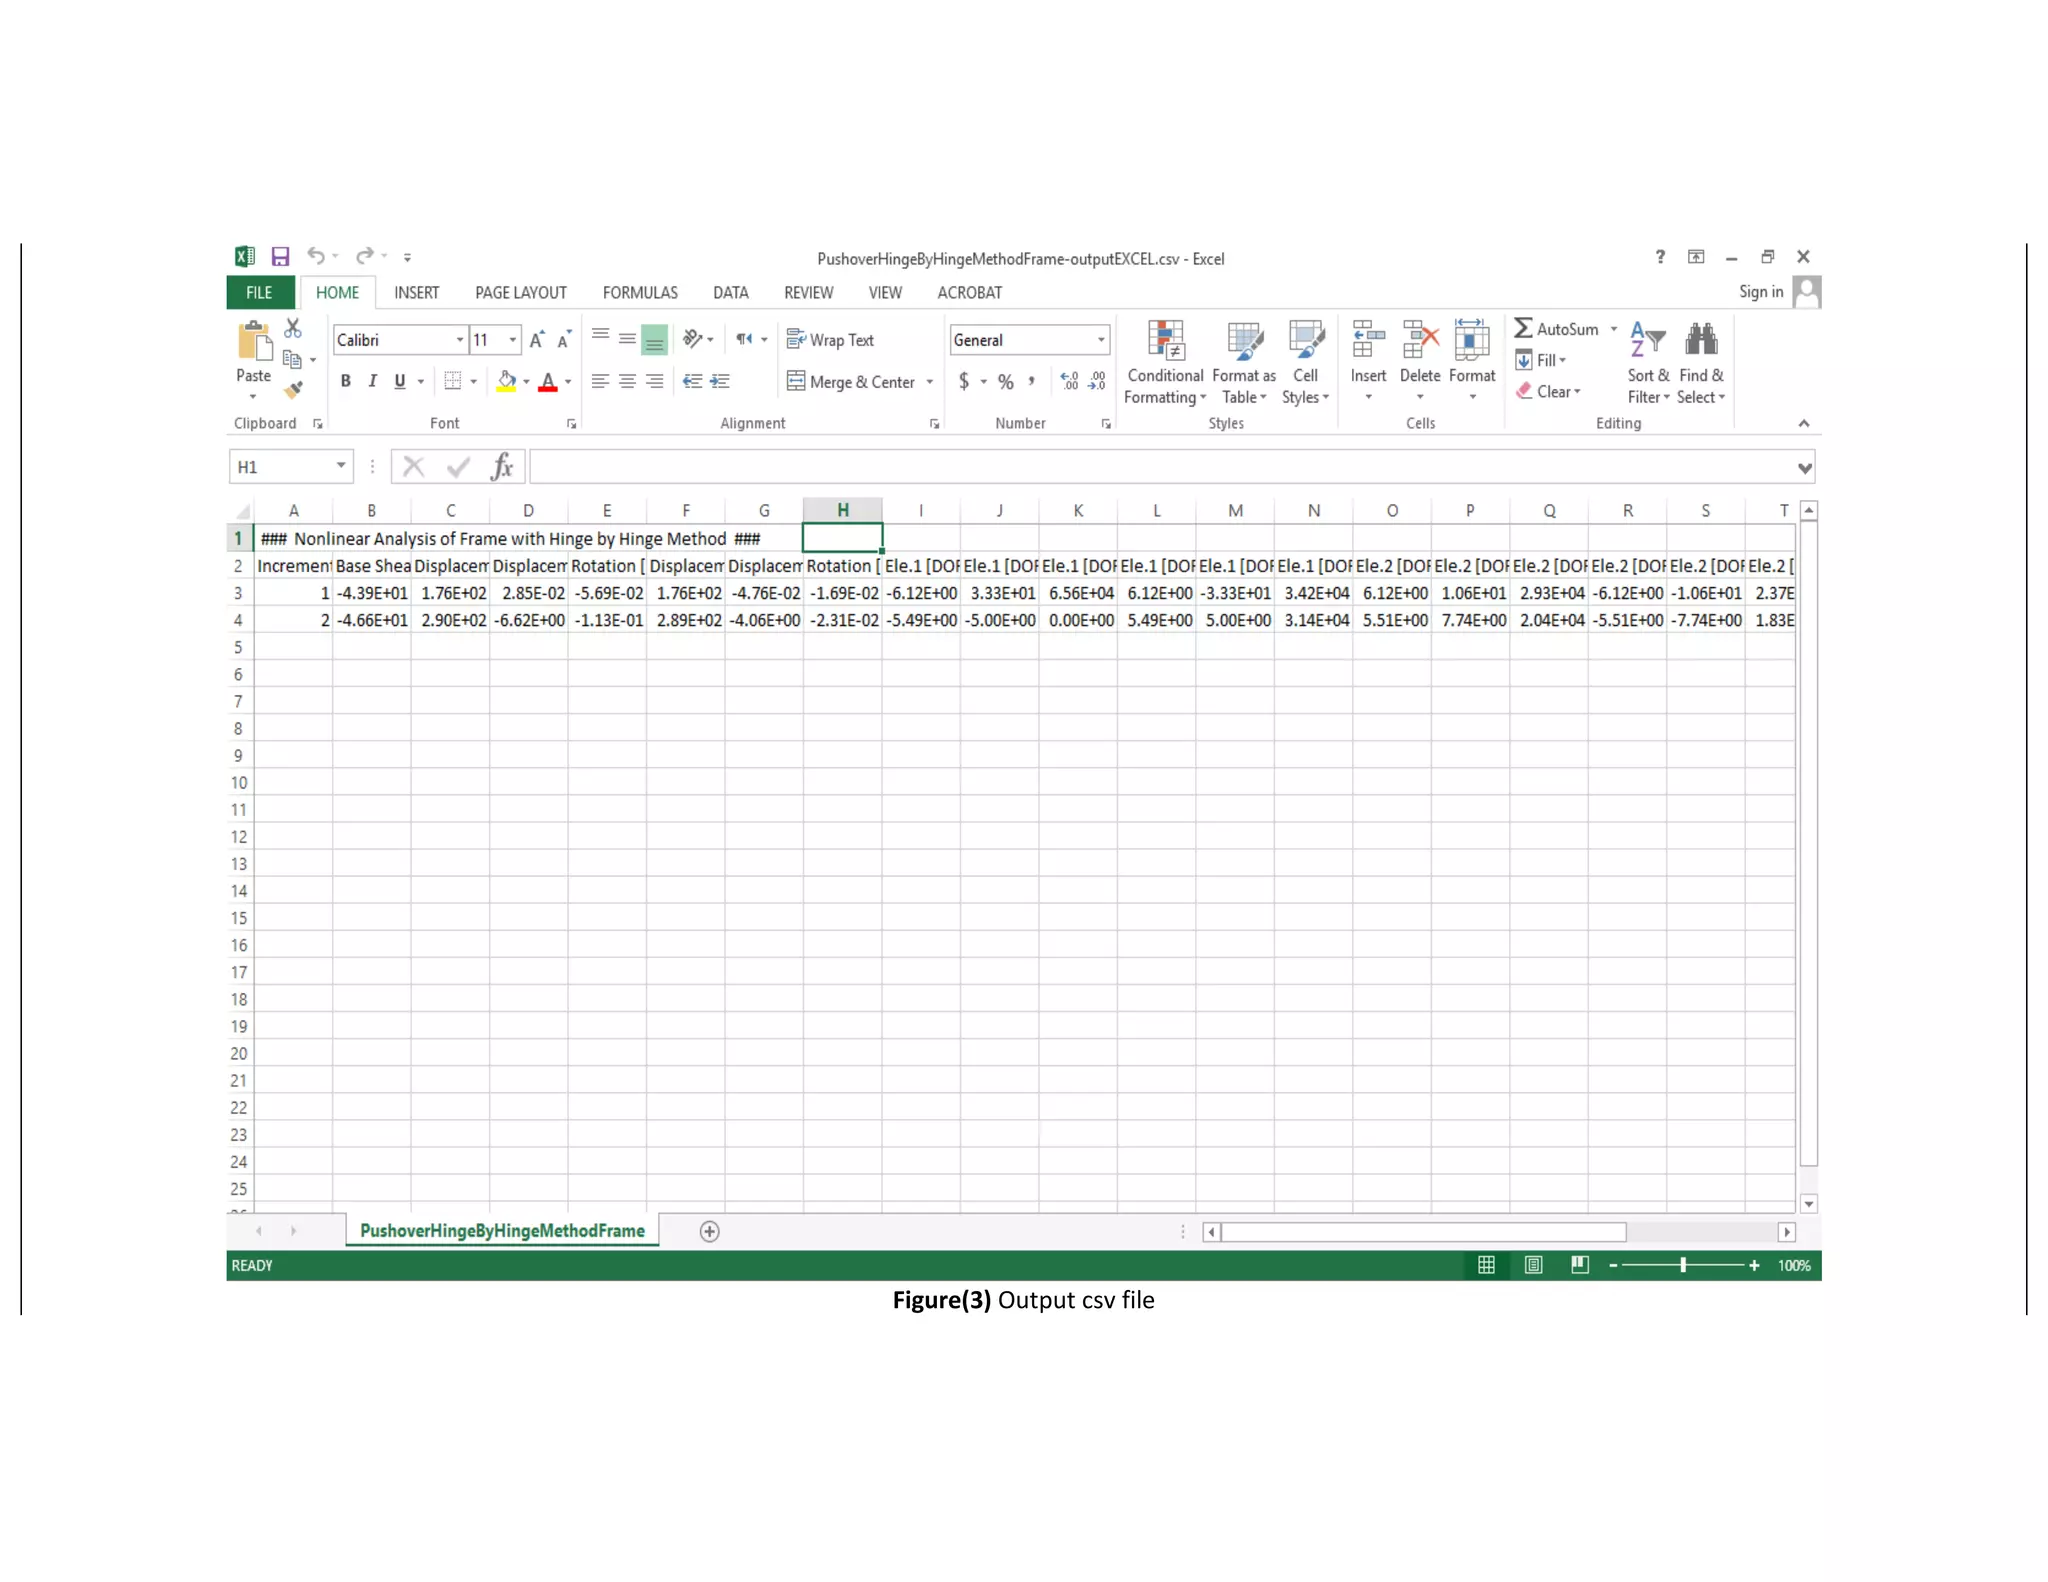Collapse the ribbon with the arrow
This screenshot has width=2048, height=1582.
point(1804,424)
